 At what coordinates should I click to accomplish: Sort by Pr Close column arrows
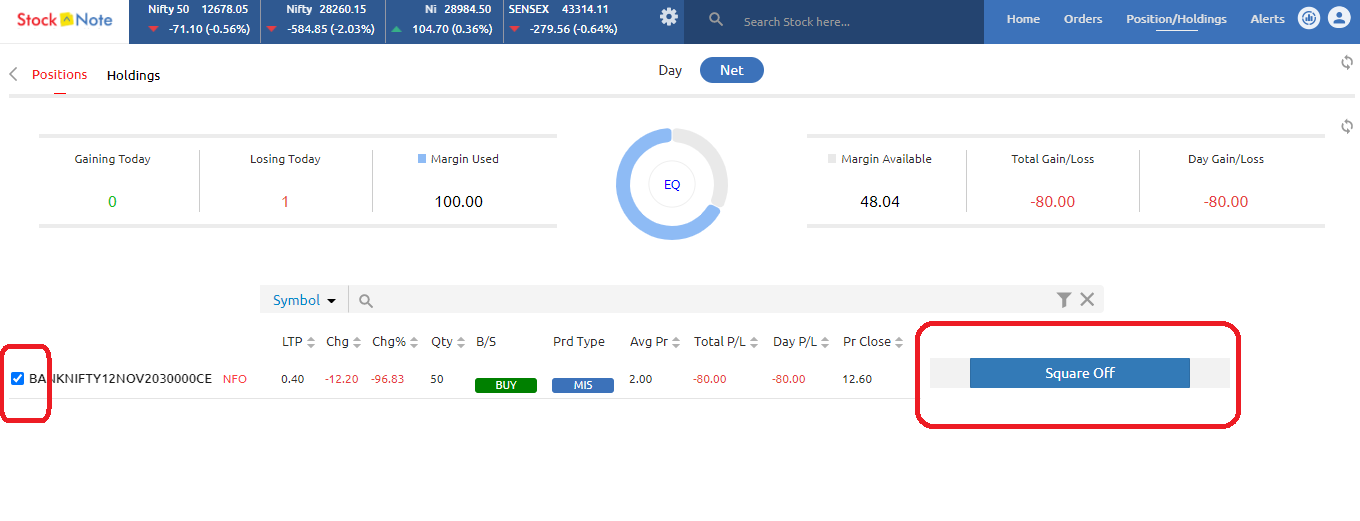900,342
